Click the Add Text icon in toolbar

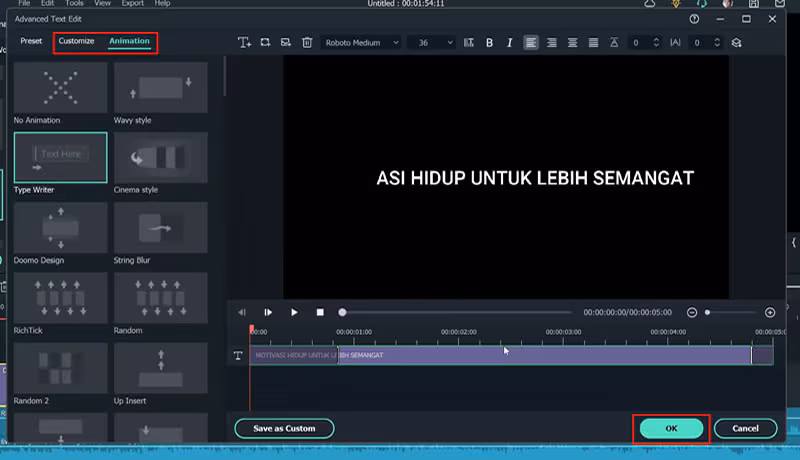click(x=244, y=42)
